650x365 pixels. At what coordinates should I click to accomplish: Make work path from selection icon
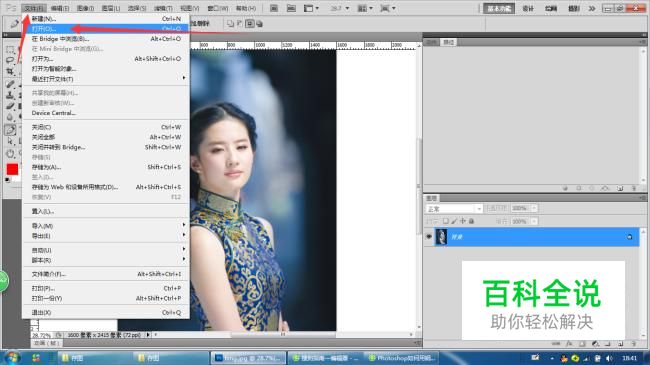[605, 188]
